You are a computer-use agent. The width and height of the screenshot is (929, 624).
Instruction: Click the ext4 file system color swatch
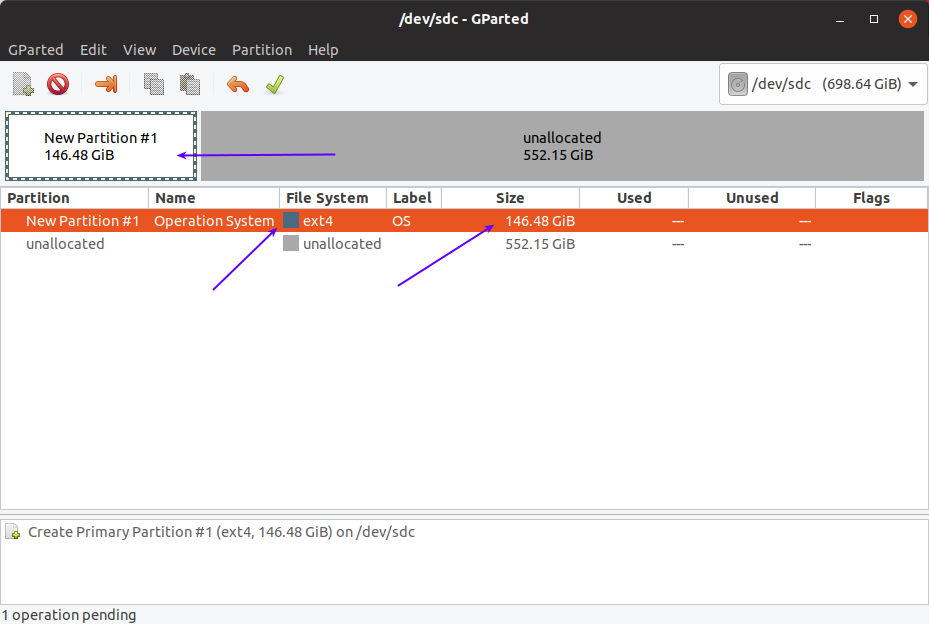pos(291,220)
